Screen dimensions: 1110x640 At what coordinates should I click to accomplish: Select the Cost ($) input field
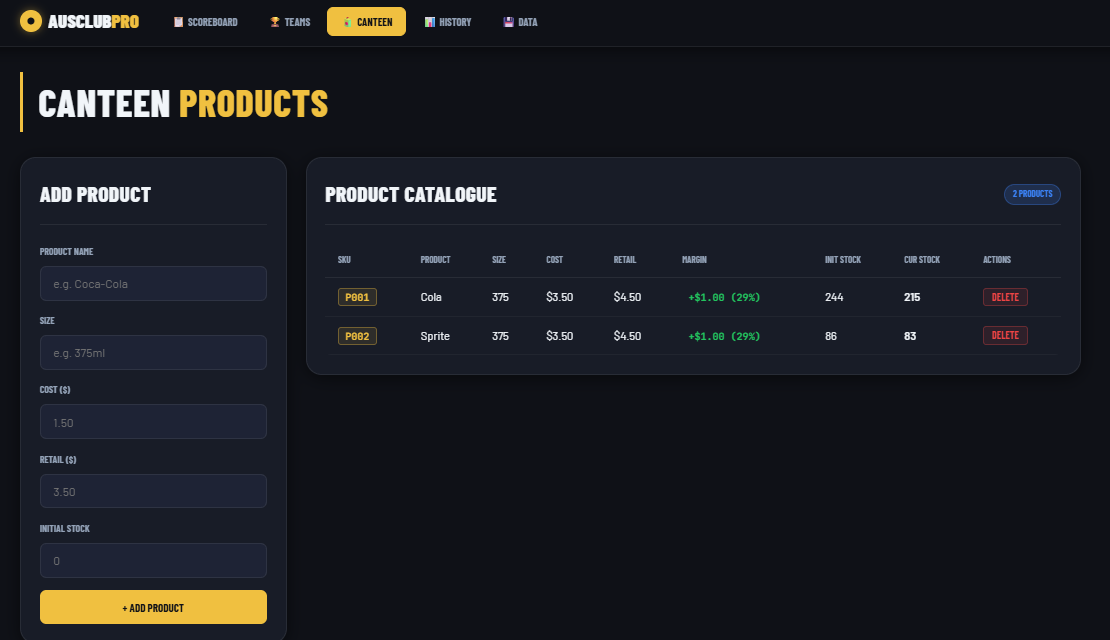[x=153, y=422]
